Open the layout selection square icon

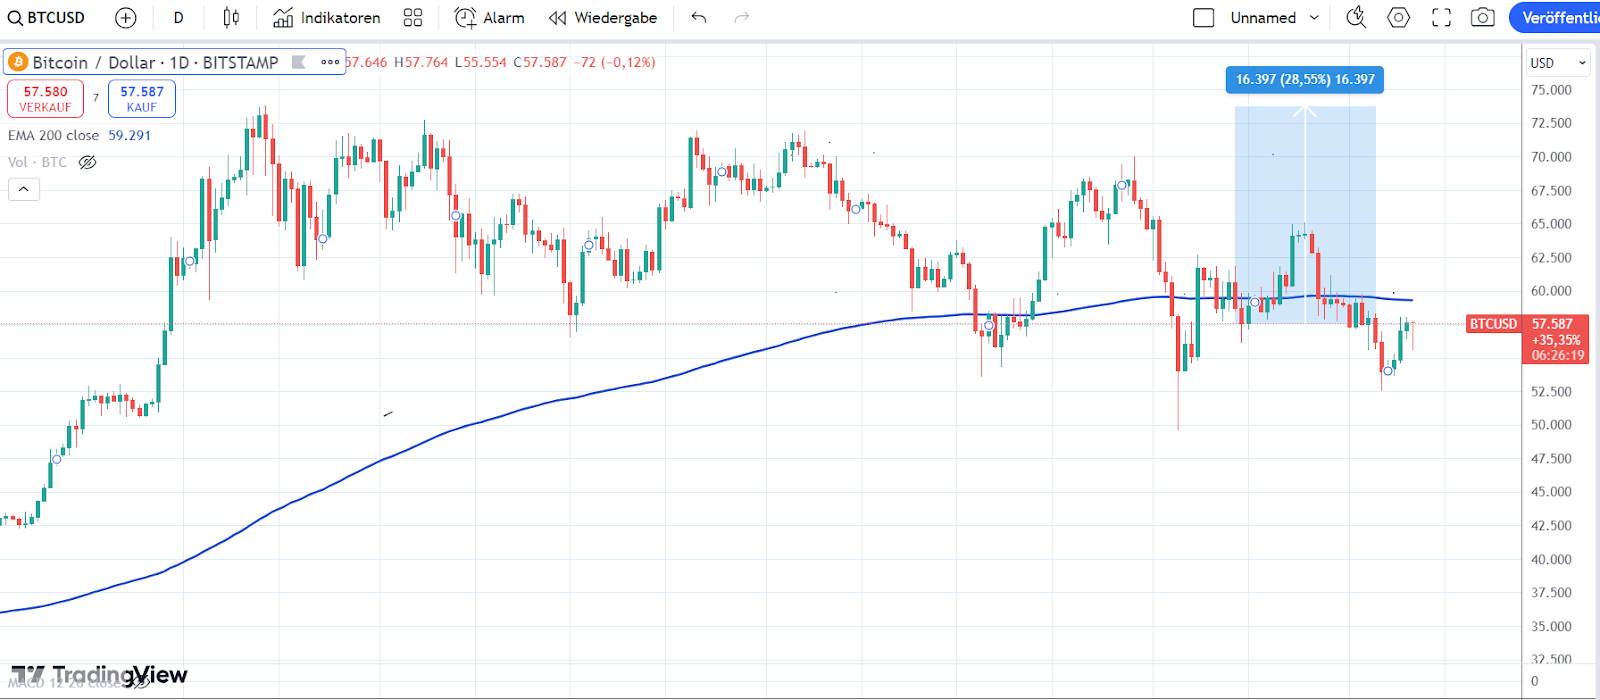click(x=1204, y=18)
